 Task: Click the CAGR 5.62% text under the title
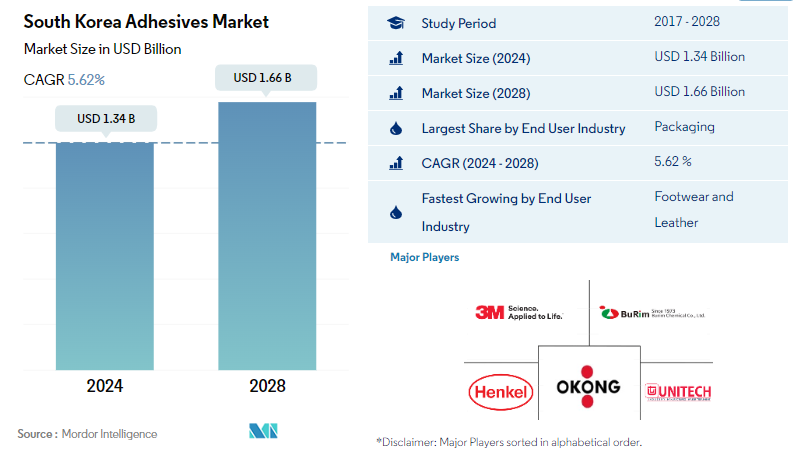coord(64,78)
